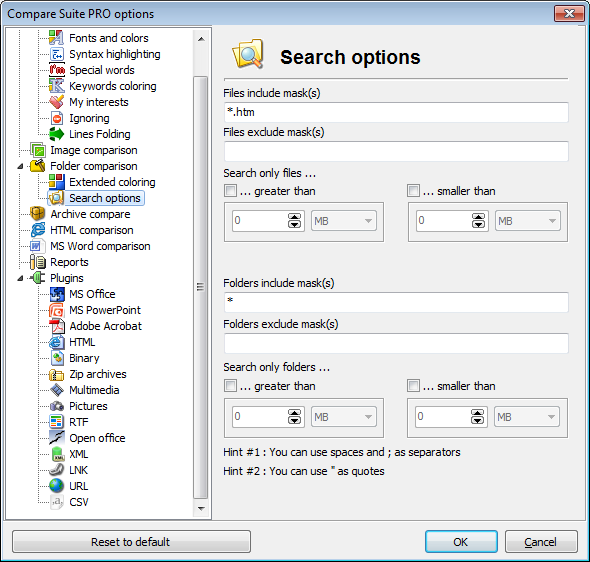This screenshot has height=562, width=590.
Task: Enable folders greater than checkbox
Action: 230,386
